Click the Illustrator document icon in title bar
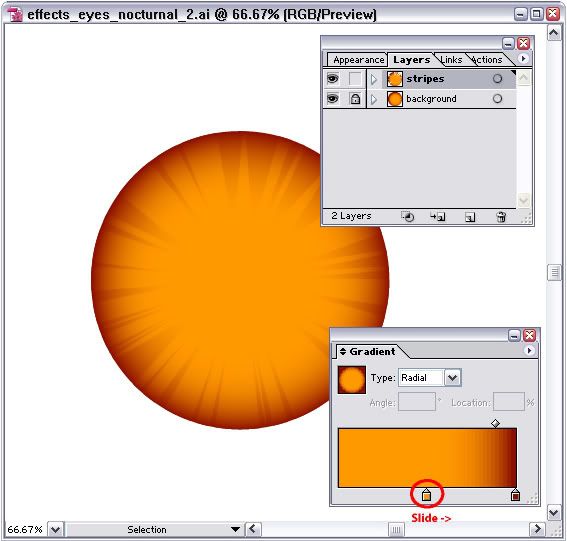 (x=15, y=14)
